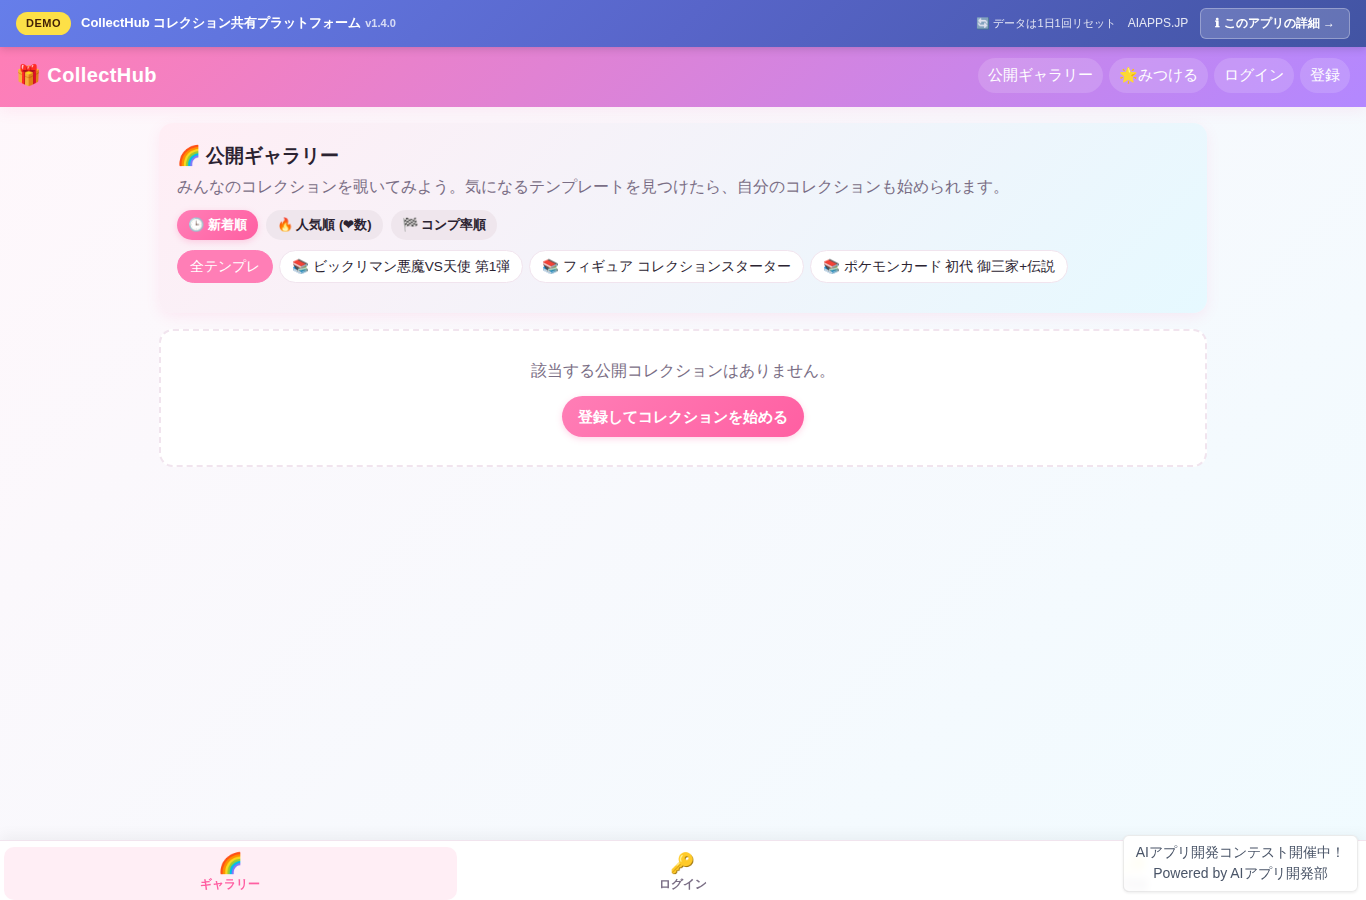Click 登録してコレクションを始める button
The height and width of the screenshot is (900, 1366).
click(x=683, y=417)
